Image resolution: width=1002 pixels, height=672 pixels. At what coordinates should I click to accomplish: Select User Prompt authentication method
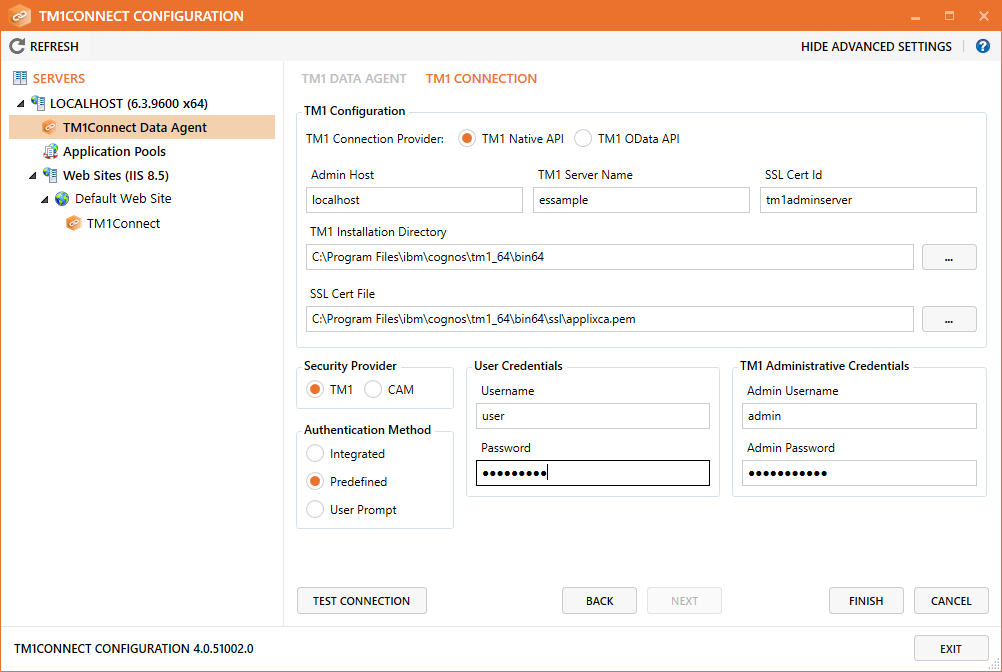315,510
